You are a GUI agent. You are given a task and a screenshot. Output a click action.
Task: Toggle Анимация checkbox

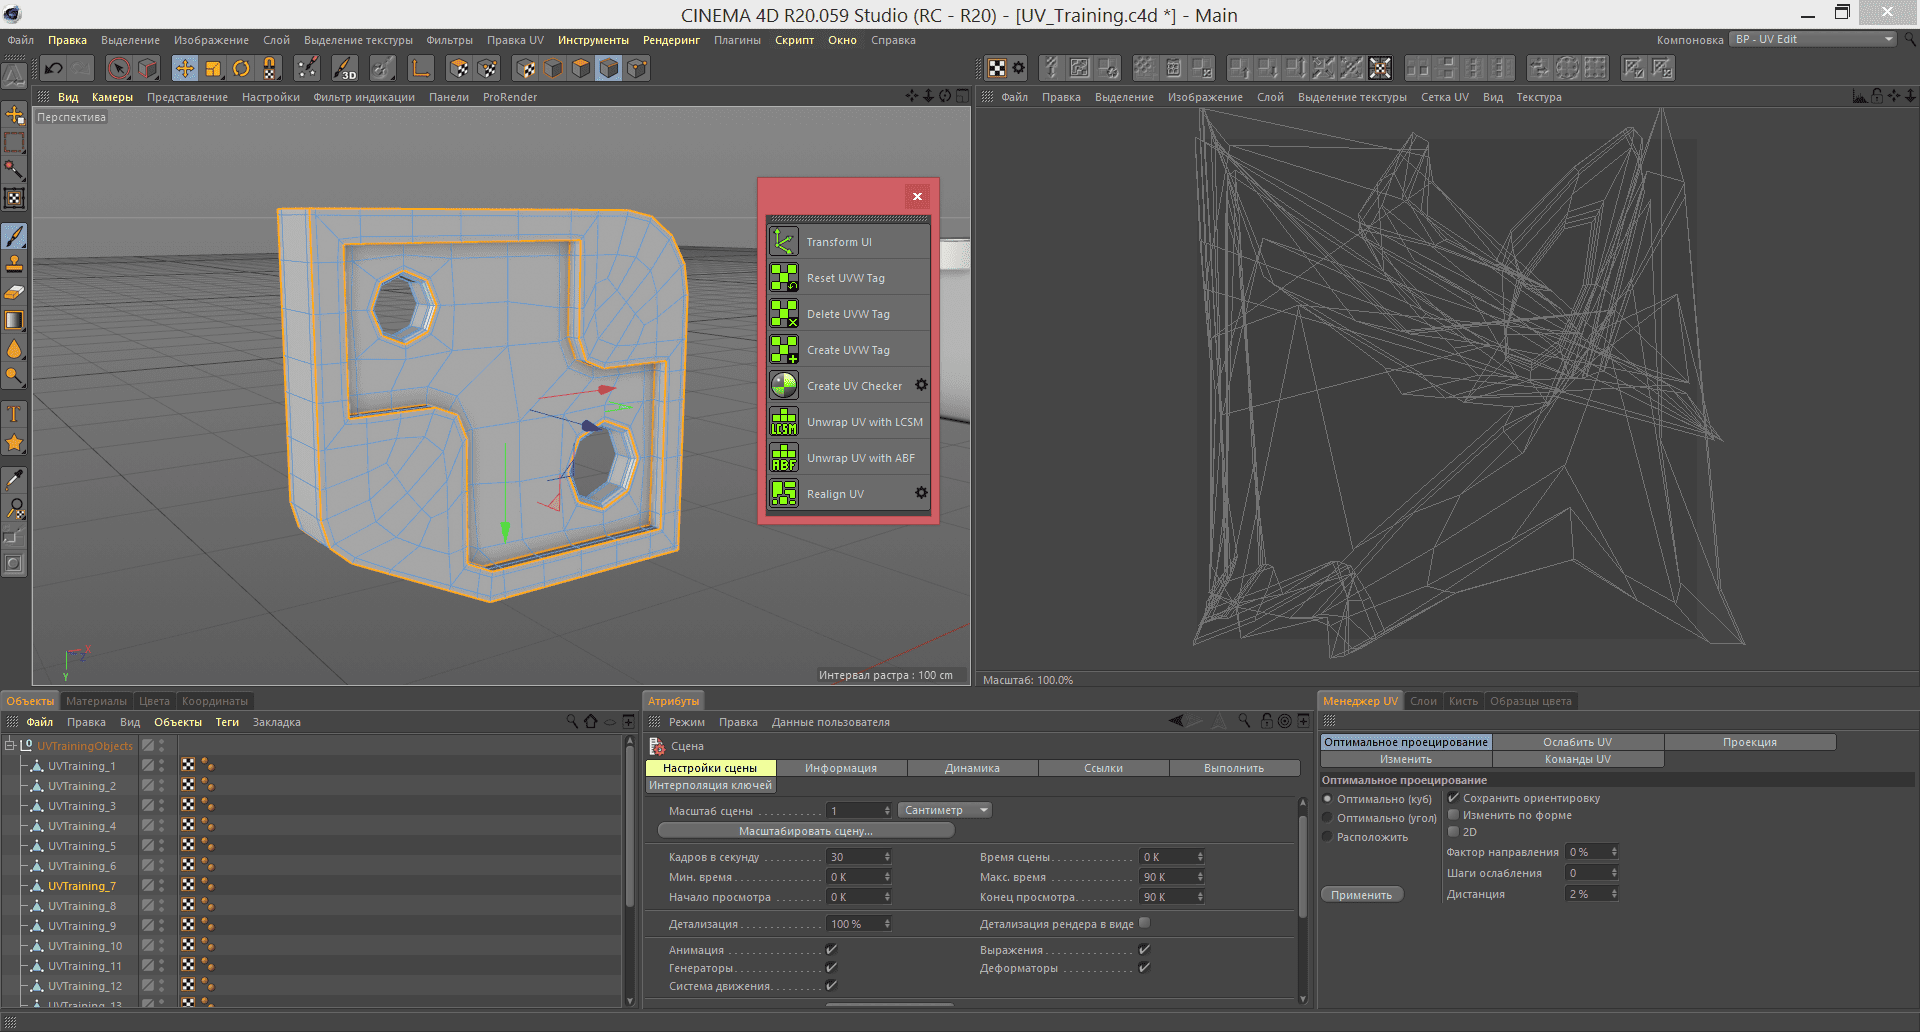tap(831, 950)
